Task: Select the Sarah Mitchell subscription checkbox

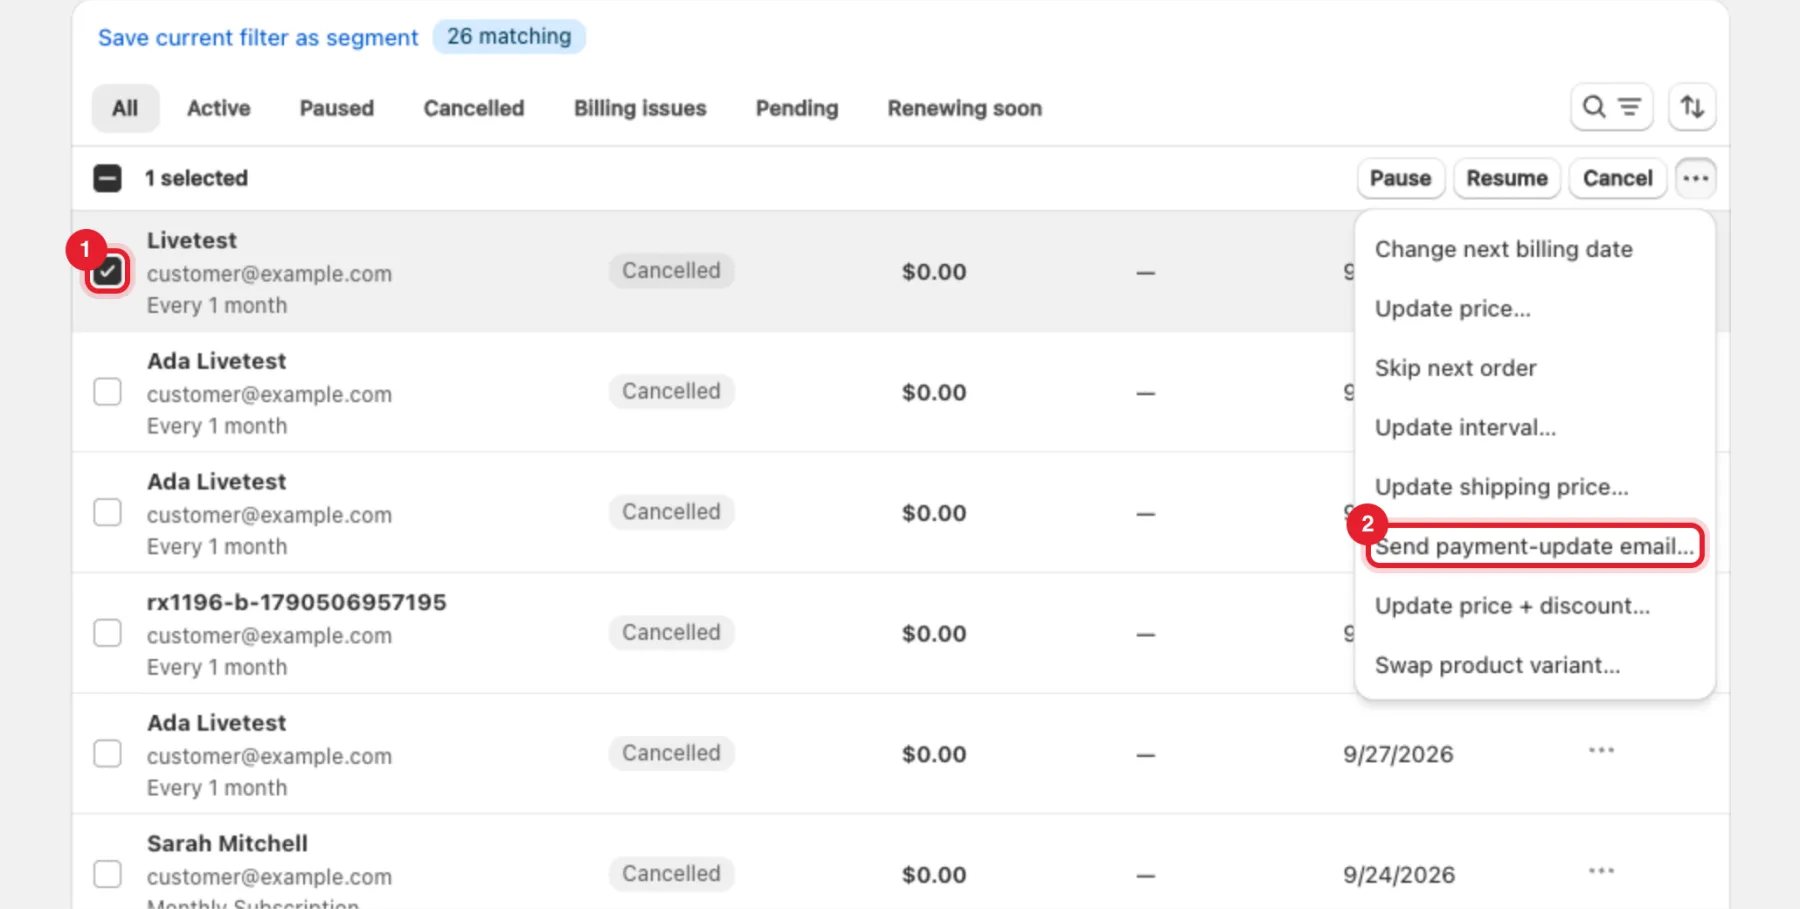Action: pos(107,874)
